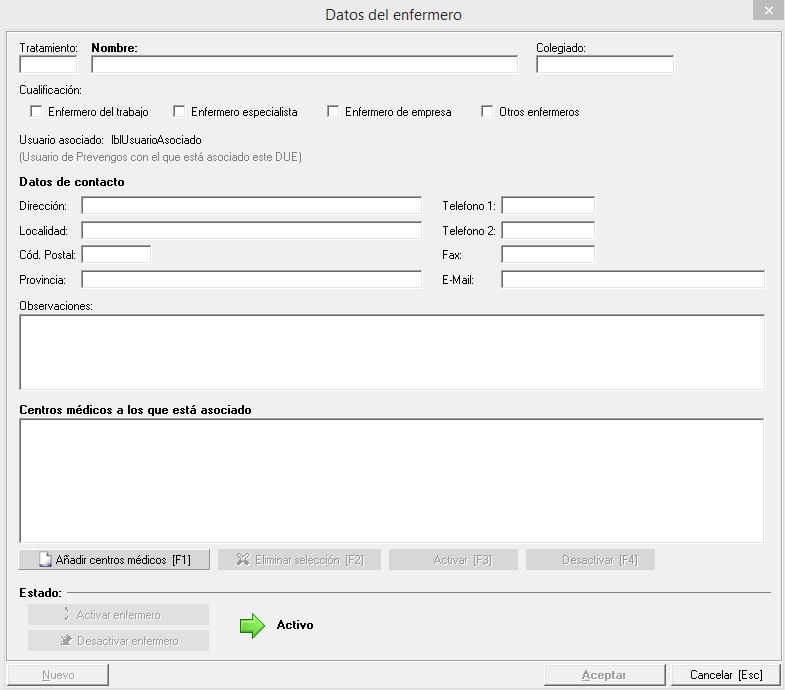Click the Desactivar enfermero button icon
The height and width of the screenshot is (690, 785).
click(66, 641)
